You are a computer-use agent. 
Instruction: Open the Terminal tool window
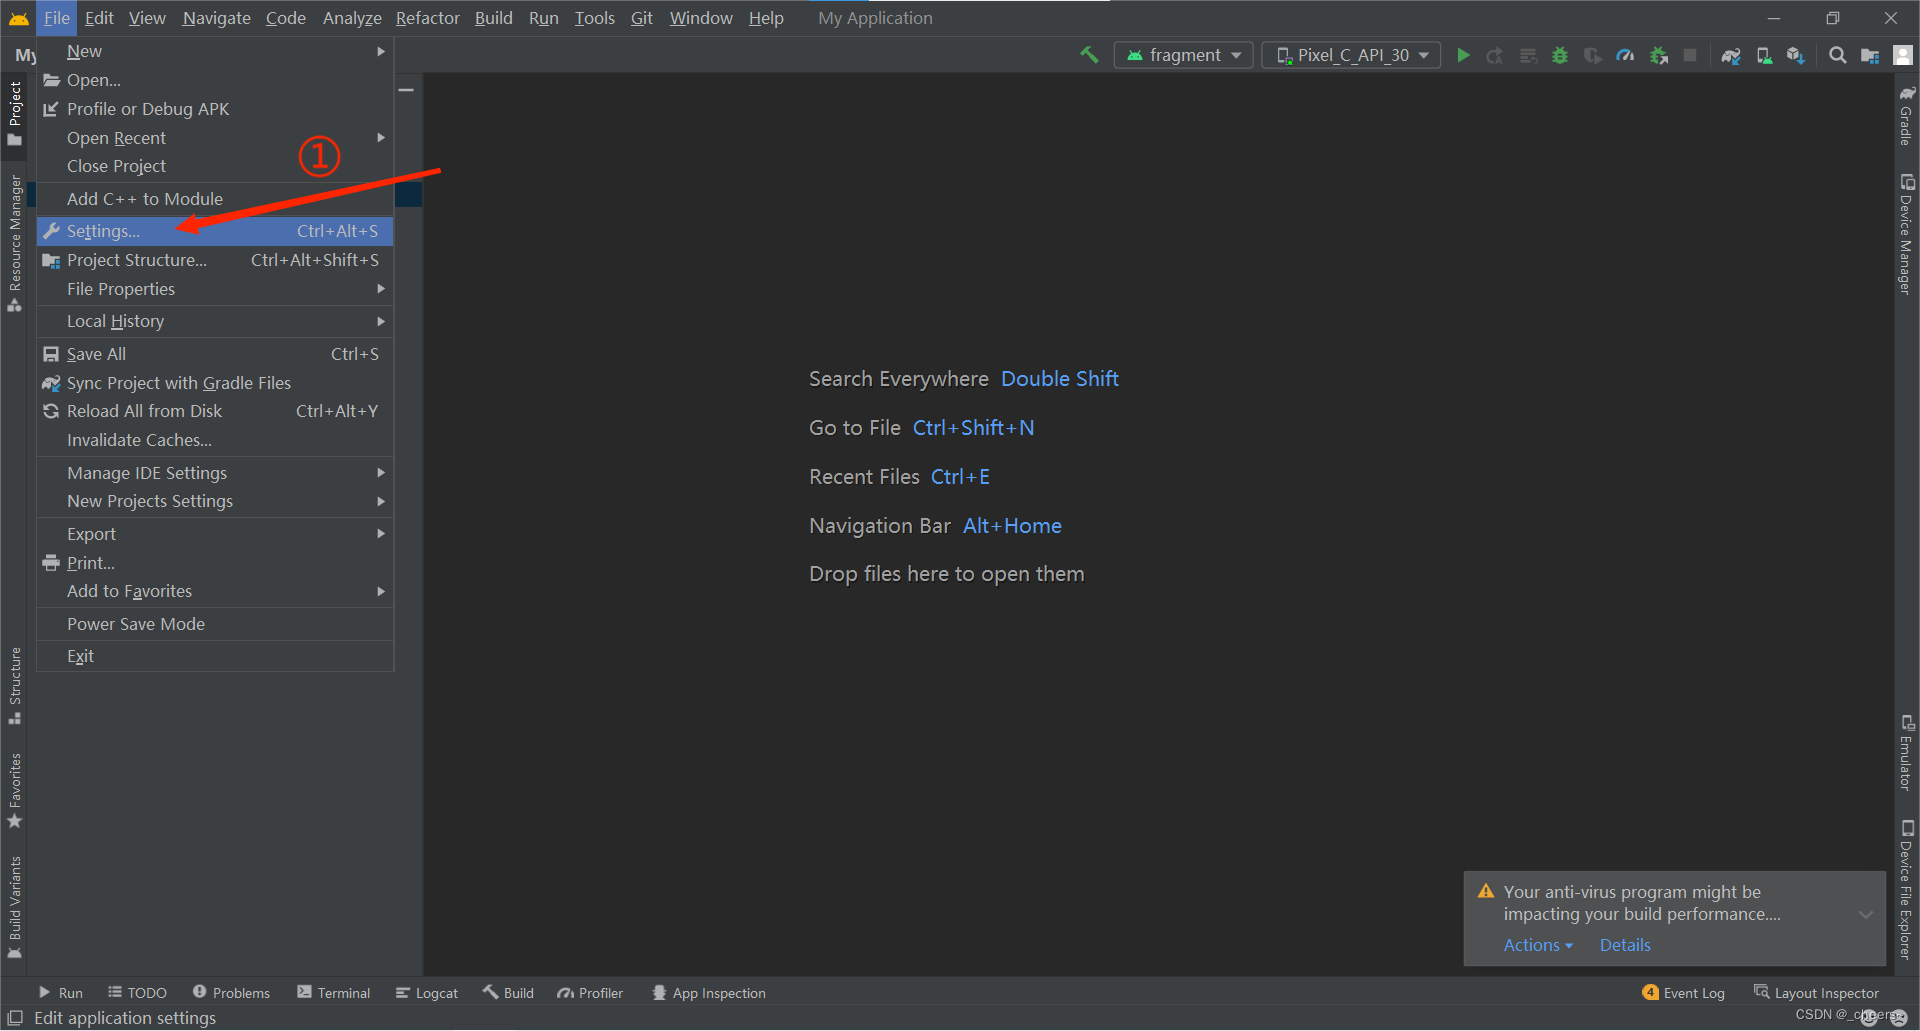pyautogui.click(x=334, y=993)
